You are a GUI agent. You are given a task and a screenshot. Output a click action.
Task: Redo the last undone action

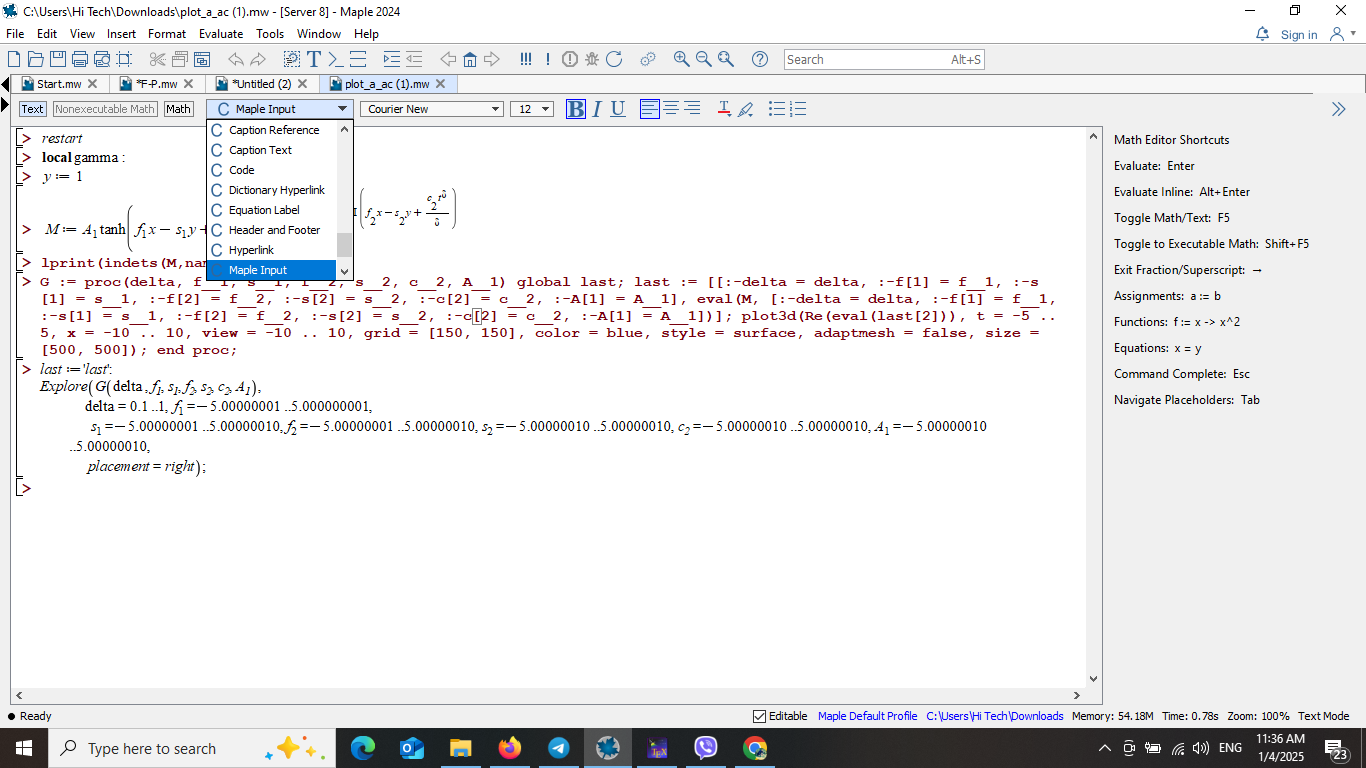[258, 59]
